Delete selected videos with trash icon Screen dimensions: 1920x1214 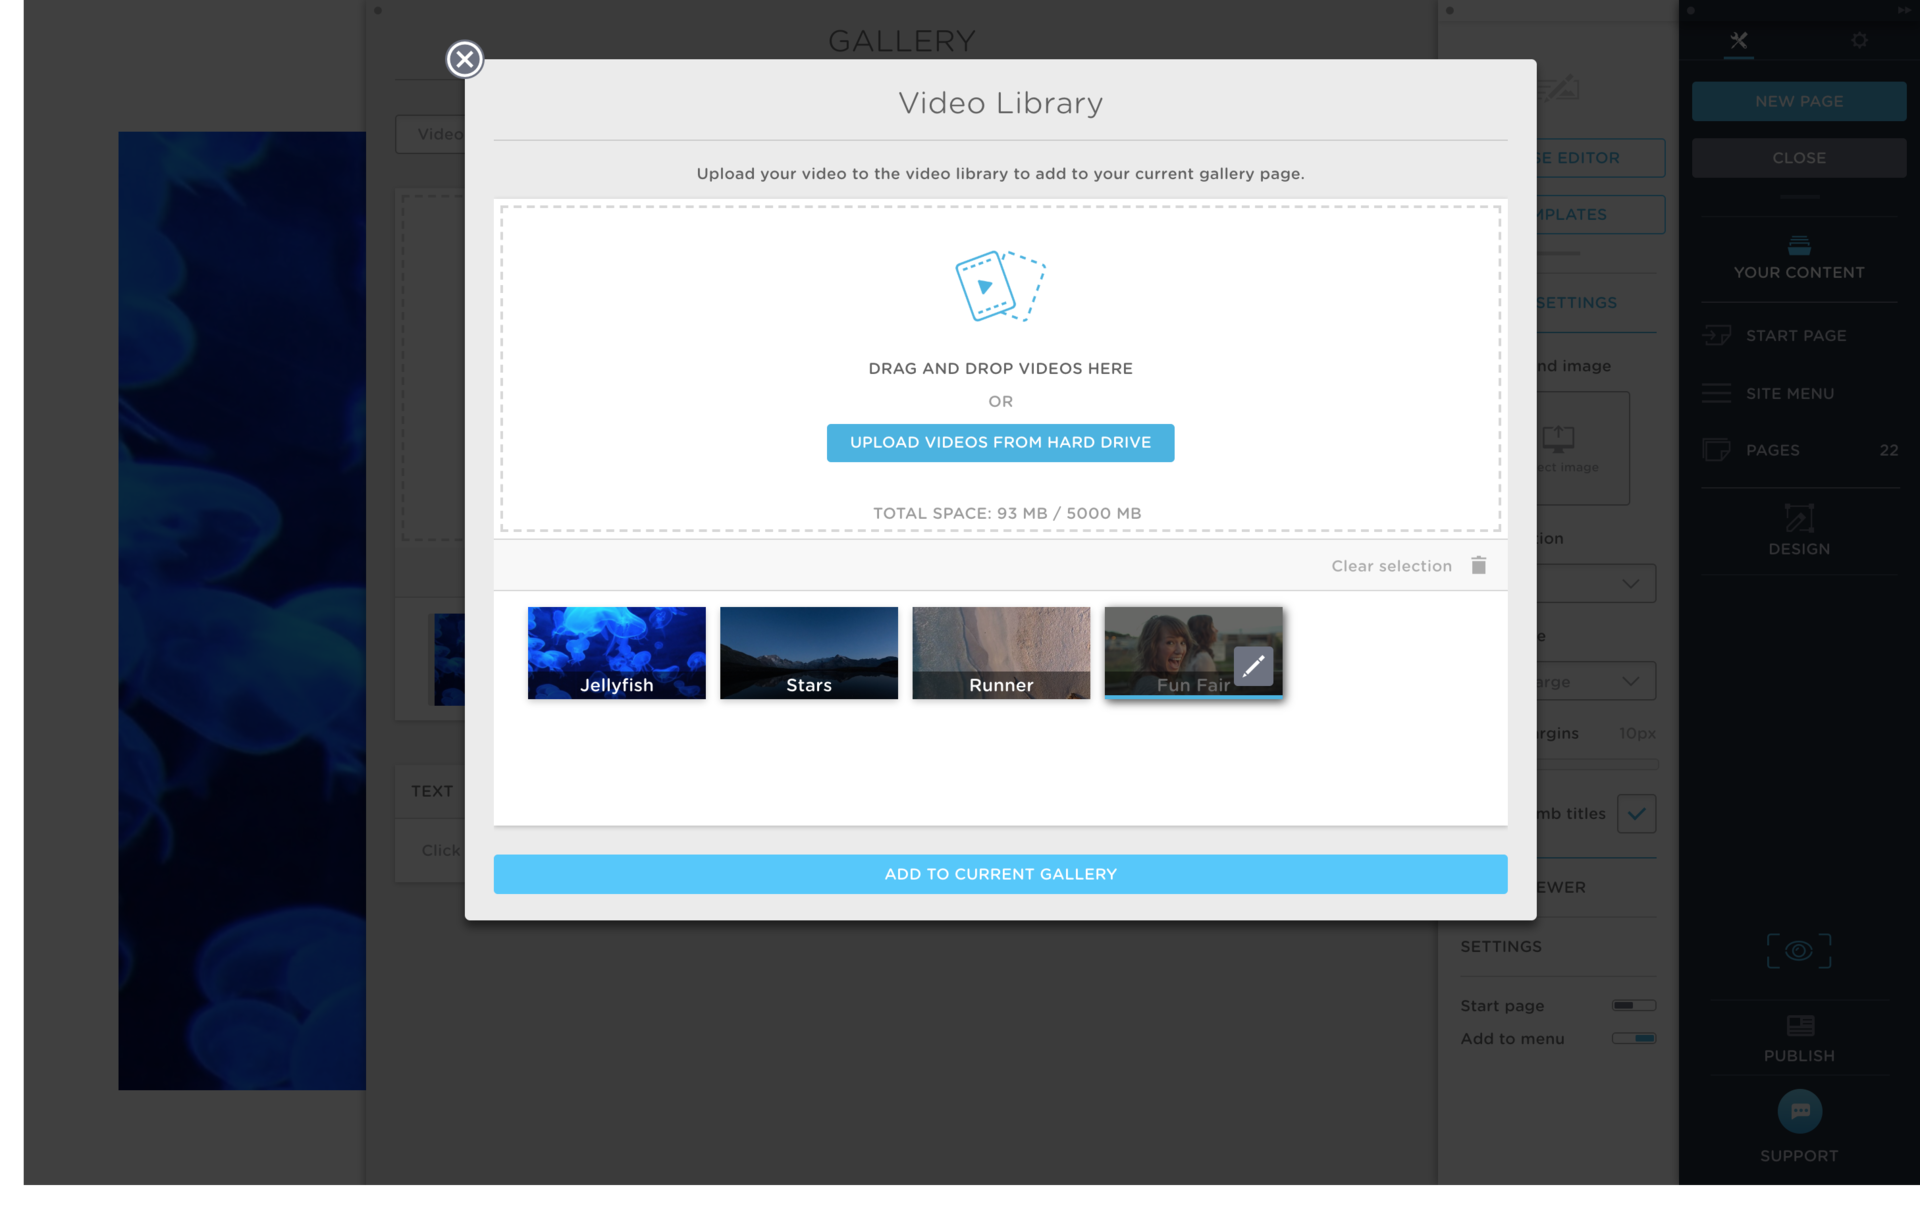coord(1479,565)
